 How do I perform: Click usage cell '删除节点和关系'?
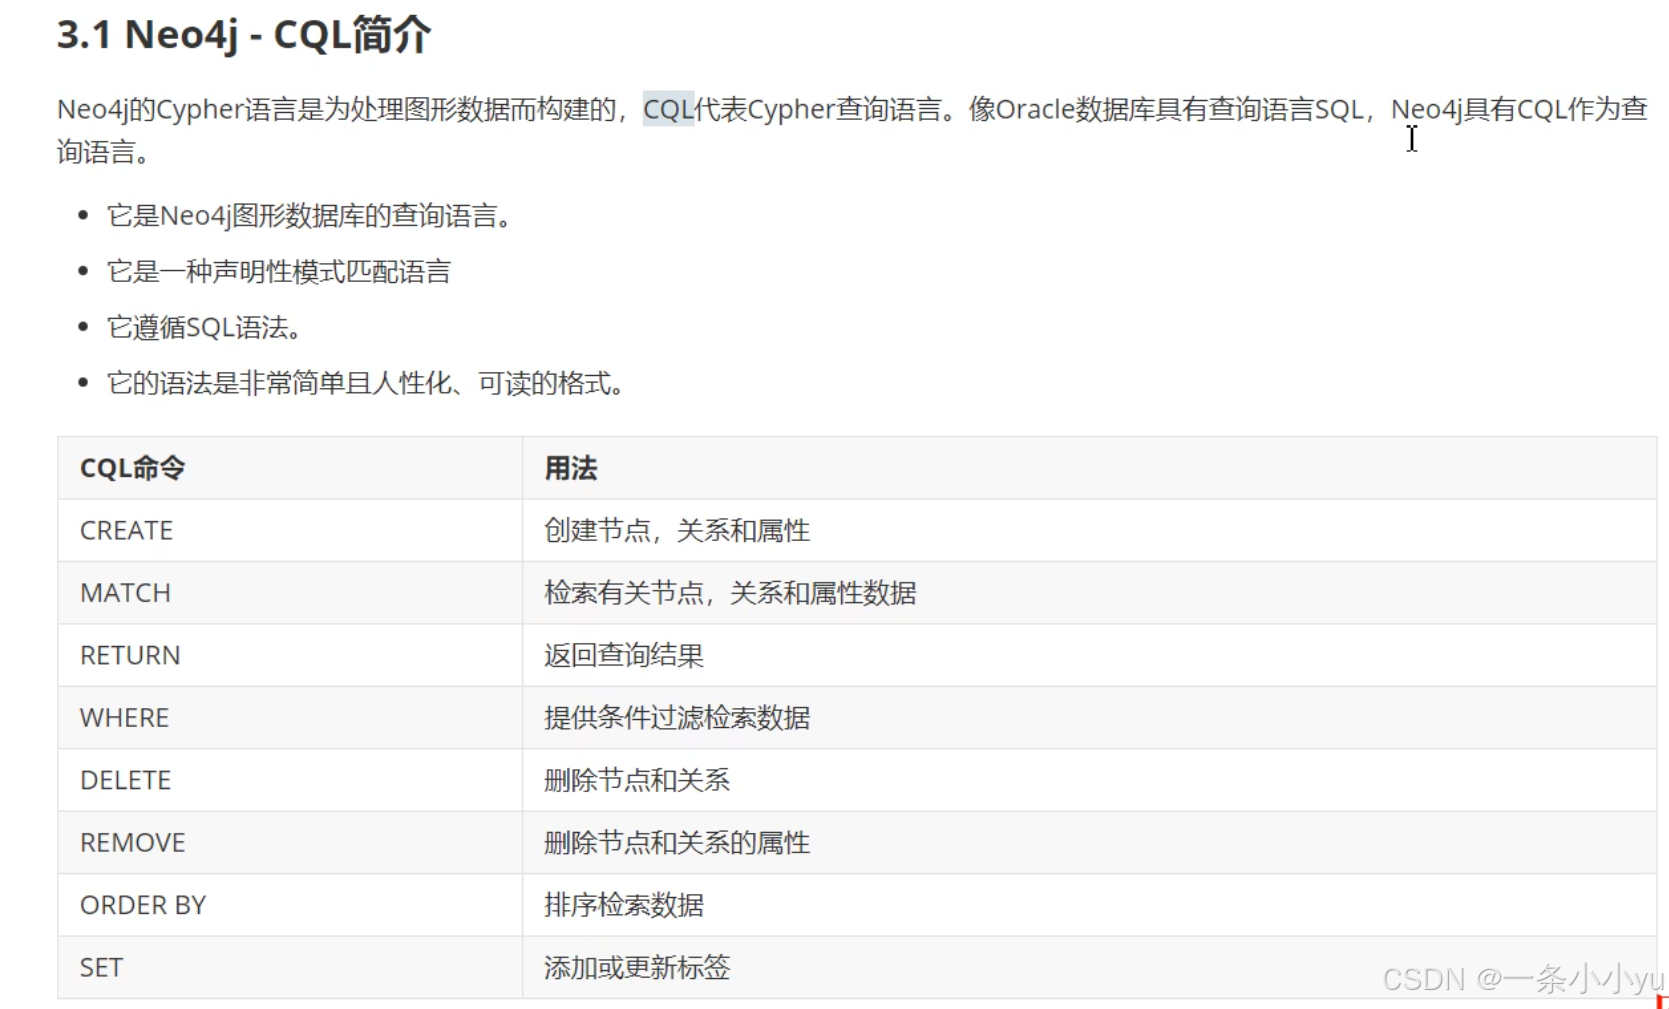(1089, 780)
